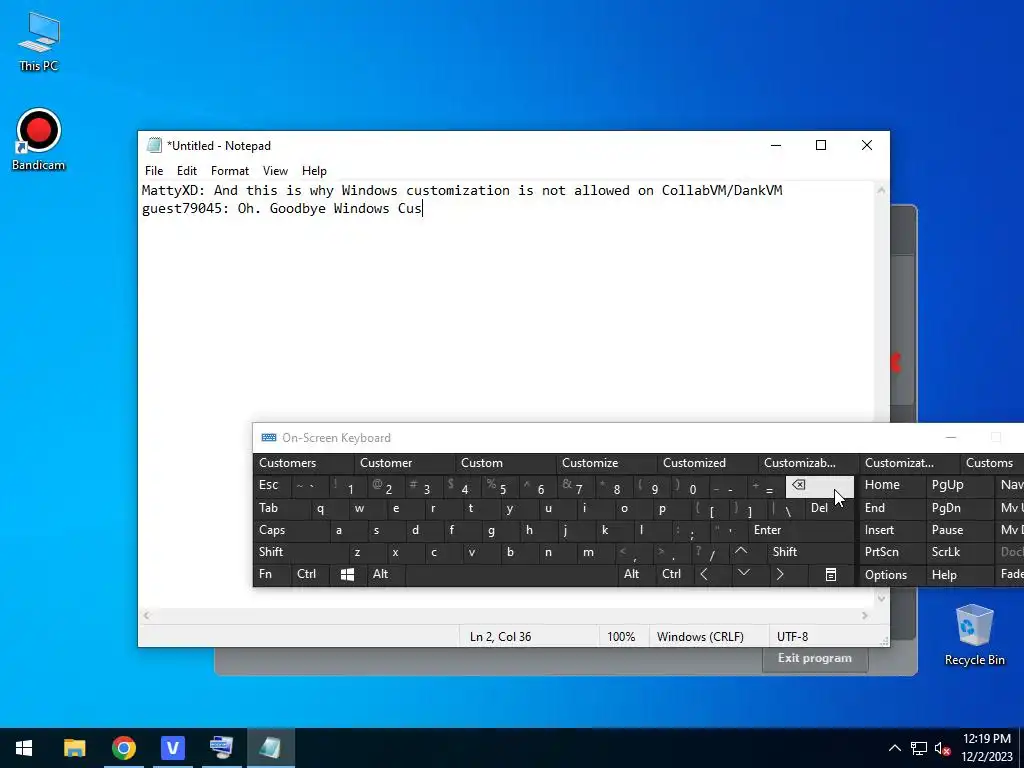1024x768 pixels.
Task: Click the Notepad icon in the title bar
Action: (154, 145)
